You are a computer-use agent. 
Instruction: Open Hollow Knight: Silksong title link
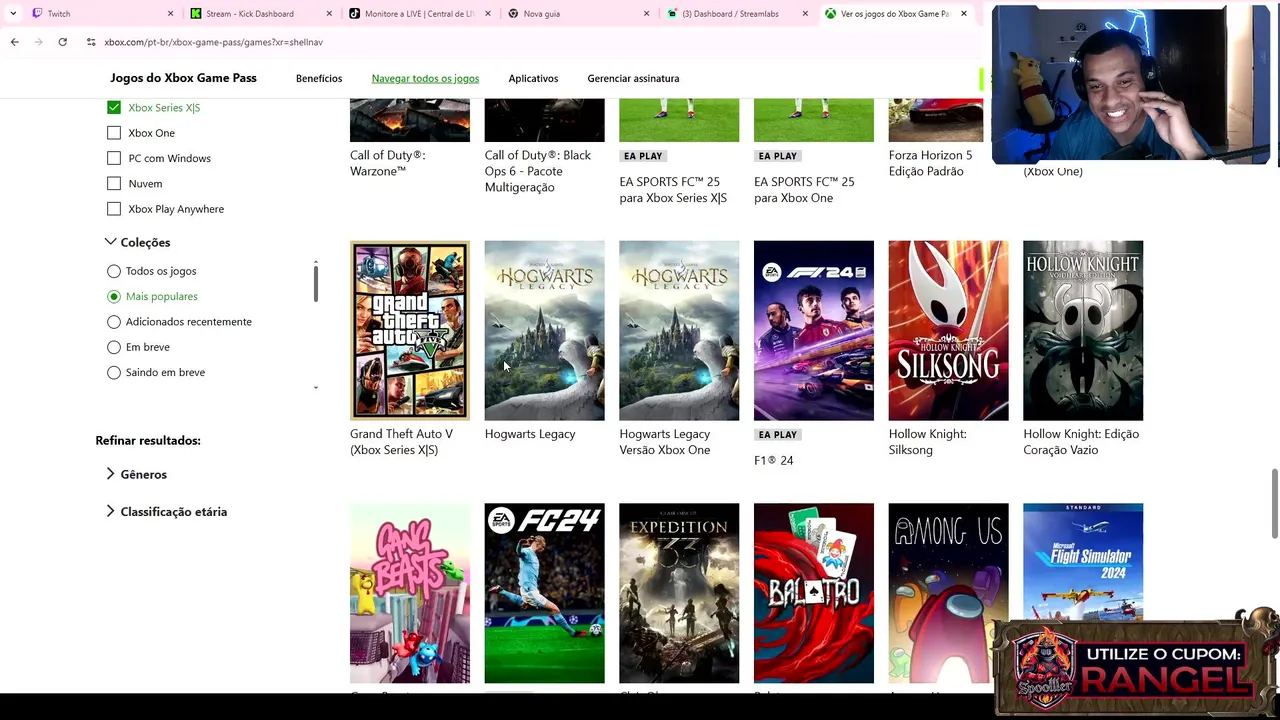pos(928,442)
